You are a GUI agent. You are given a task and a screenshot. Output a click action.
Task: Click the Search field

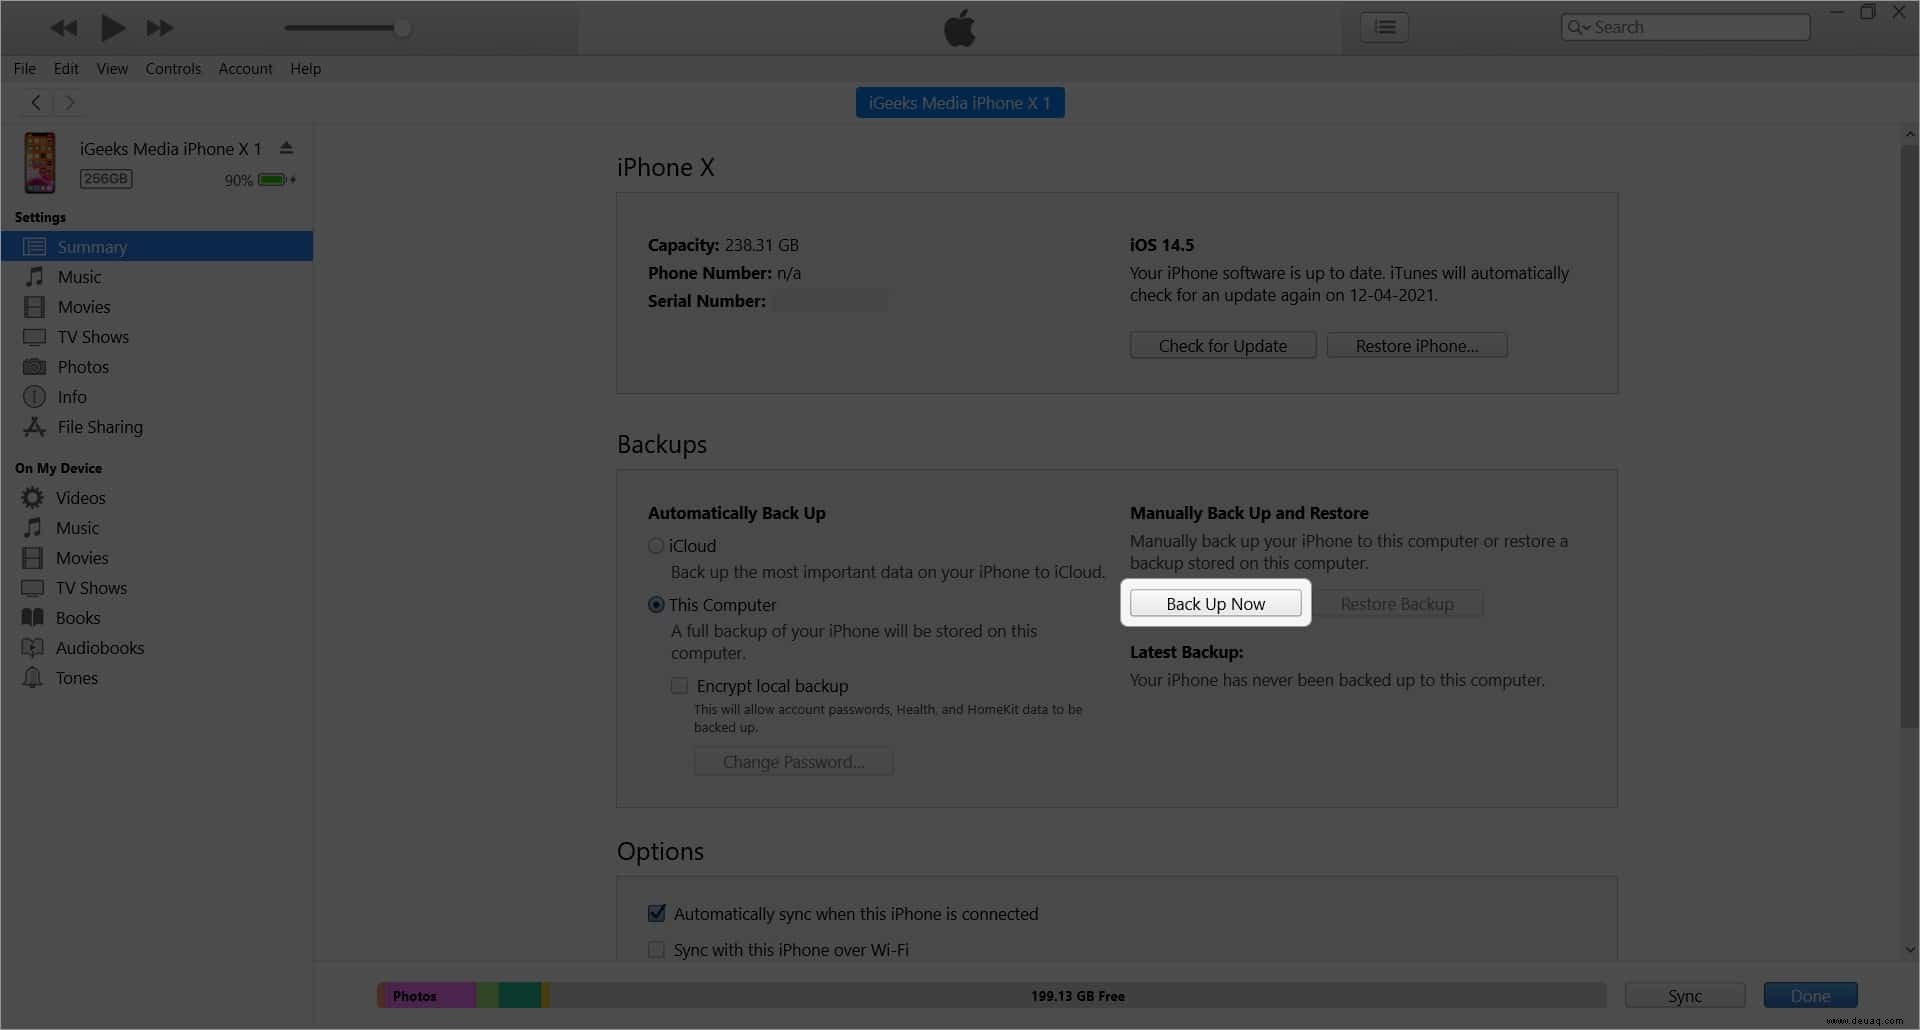click(1685, 27)
